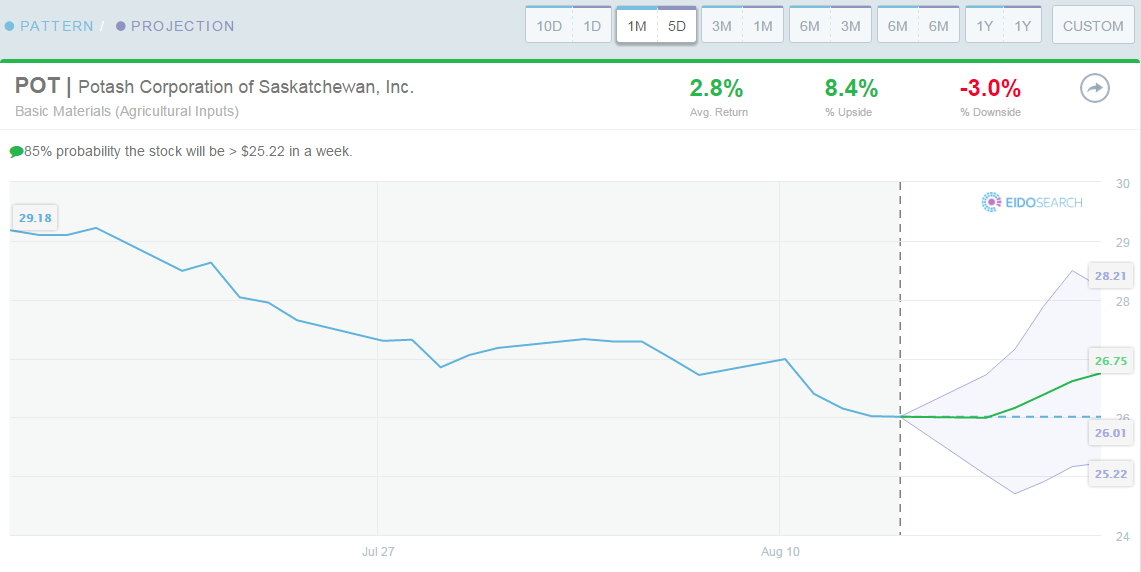Click the % Downside caption

point(990,112)
